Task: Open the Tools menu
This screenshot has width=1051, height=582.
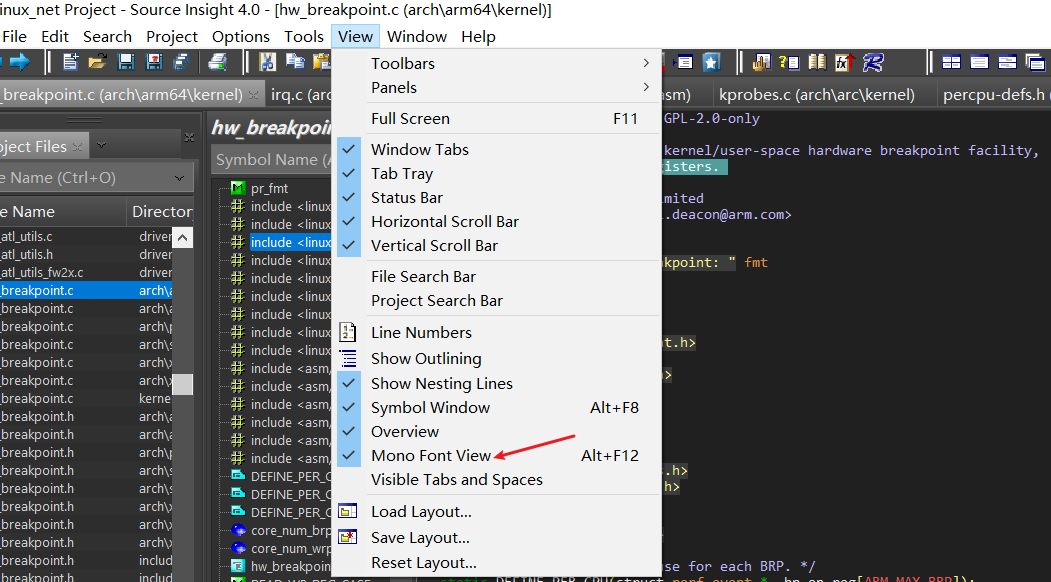Action: [x=304, y=37]
